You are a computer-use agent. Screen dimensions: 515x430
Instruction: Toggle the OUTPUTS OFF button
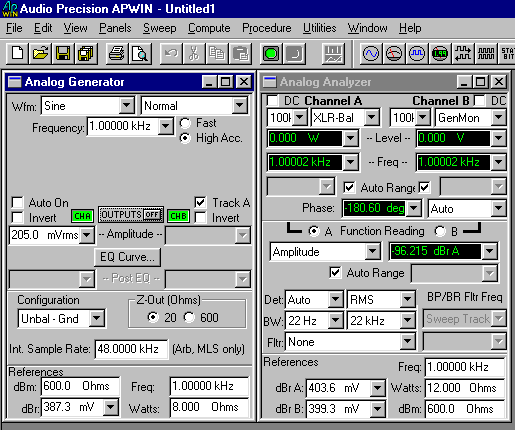click(131, 215)
